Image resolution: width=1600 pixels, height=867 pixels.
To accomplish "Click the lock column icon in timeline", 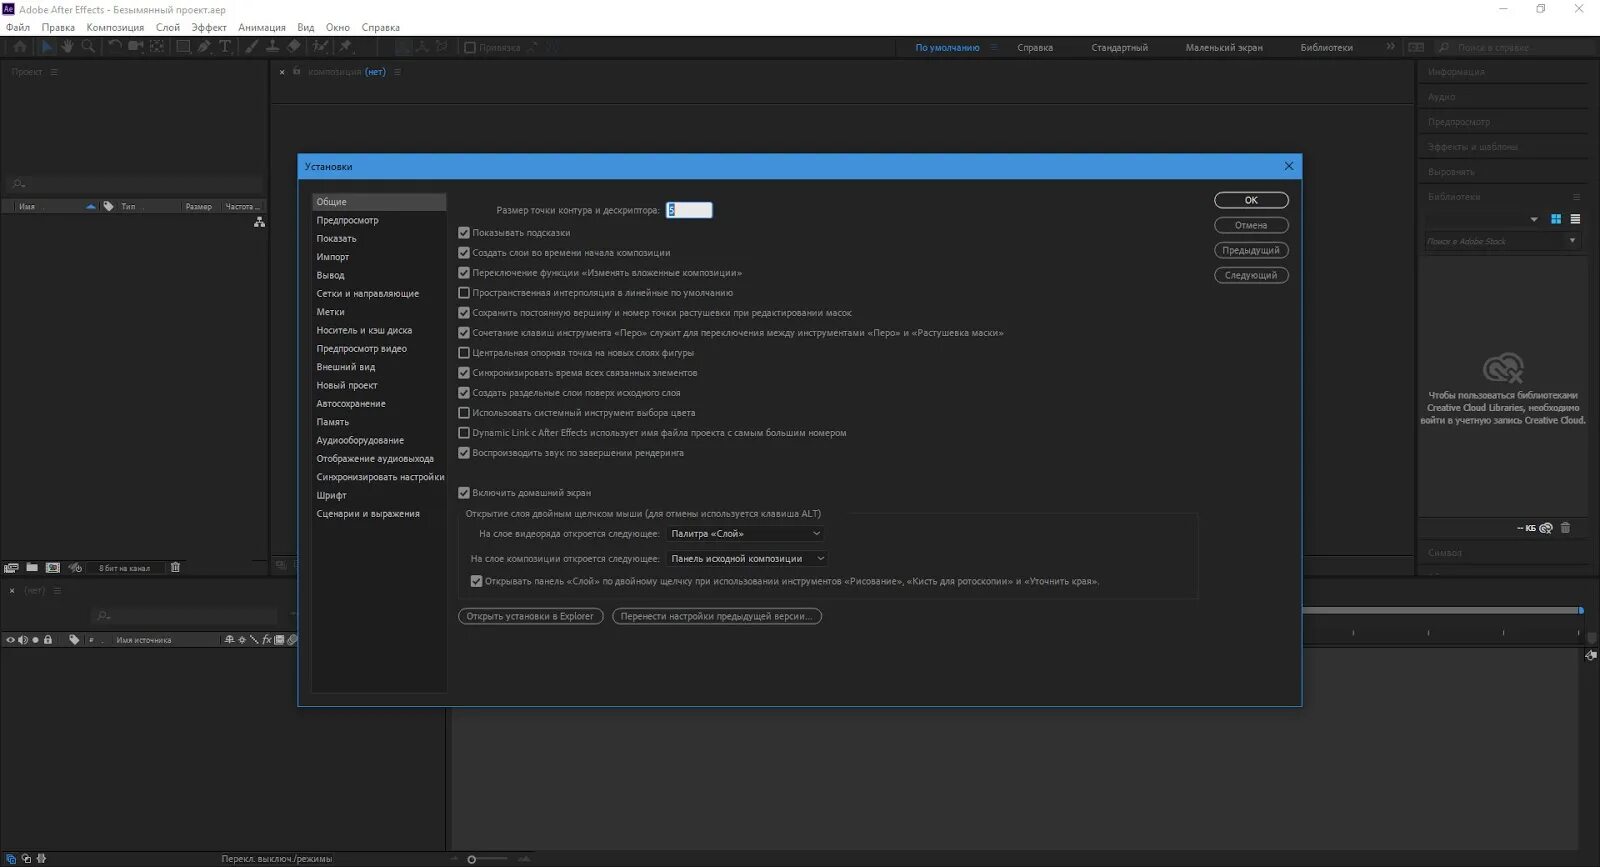I will [47, 640].
